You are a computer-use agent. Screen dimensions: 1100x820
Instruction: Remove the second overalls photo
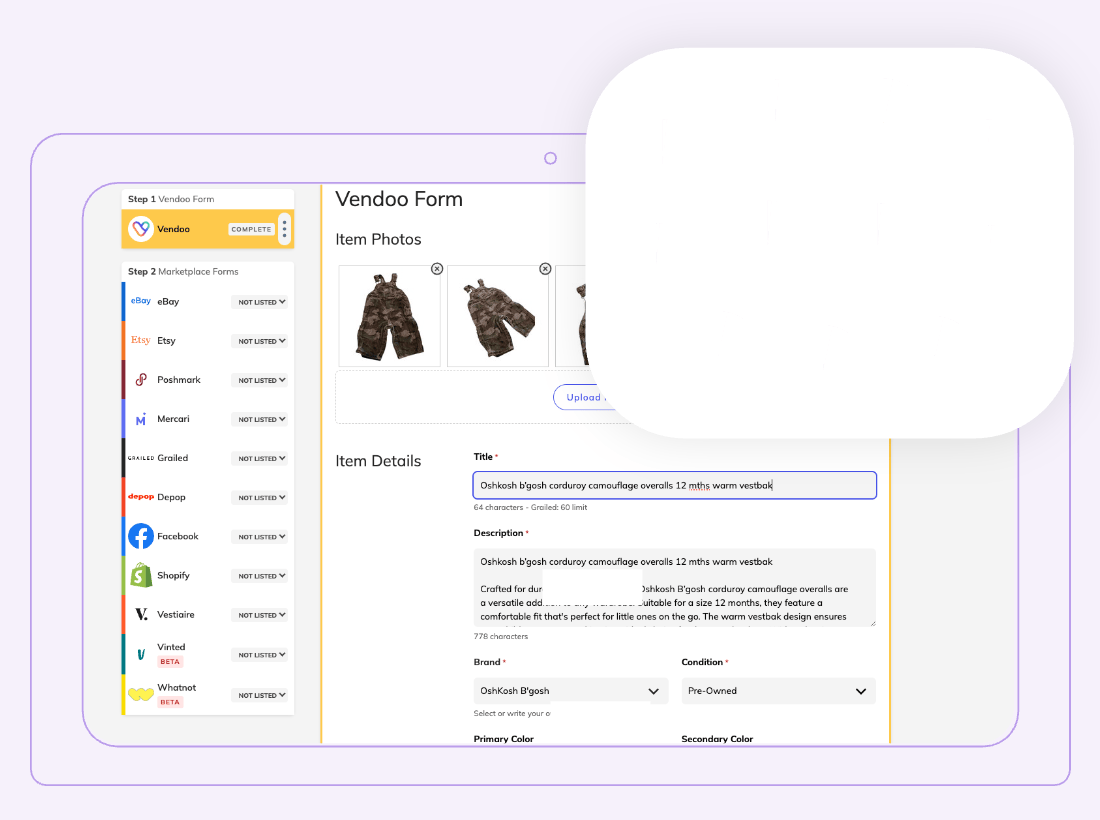pyautogui.click(x=545, y=269)
